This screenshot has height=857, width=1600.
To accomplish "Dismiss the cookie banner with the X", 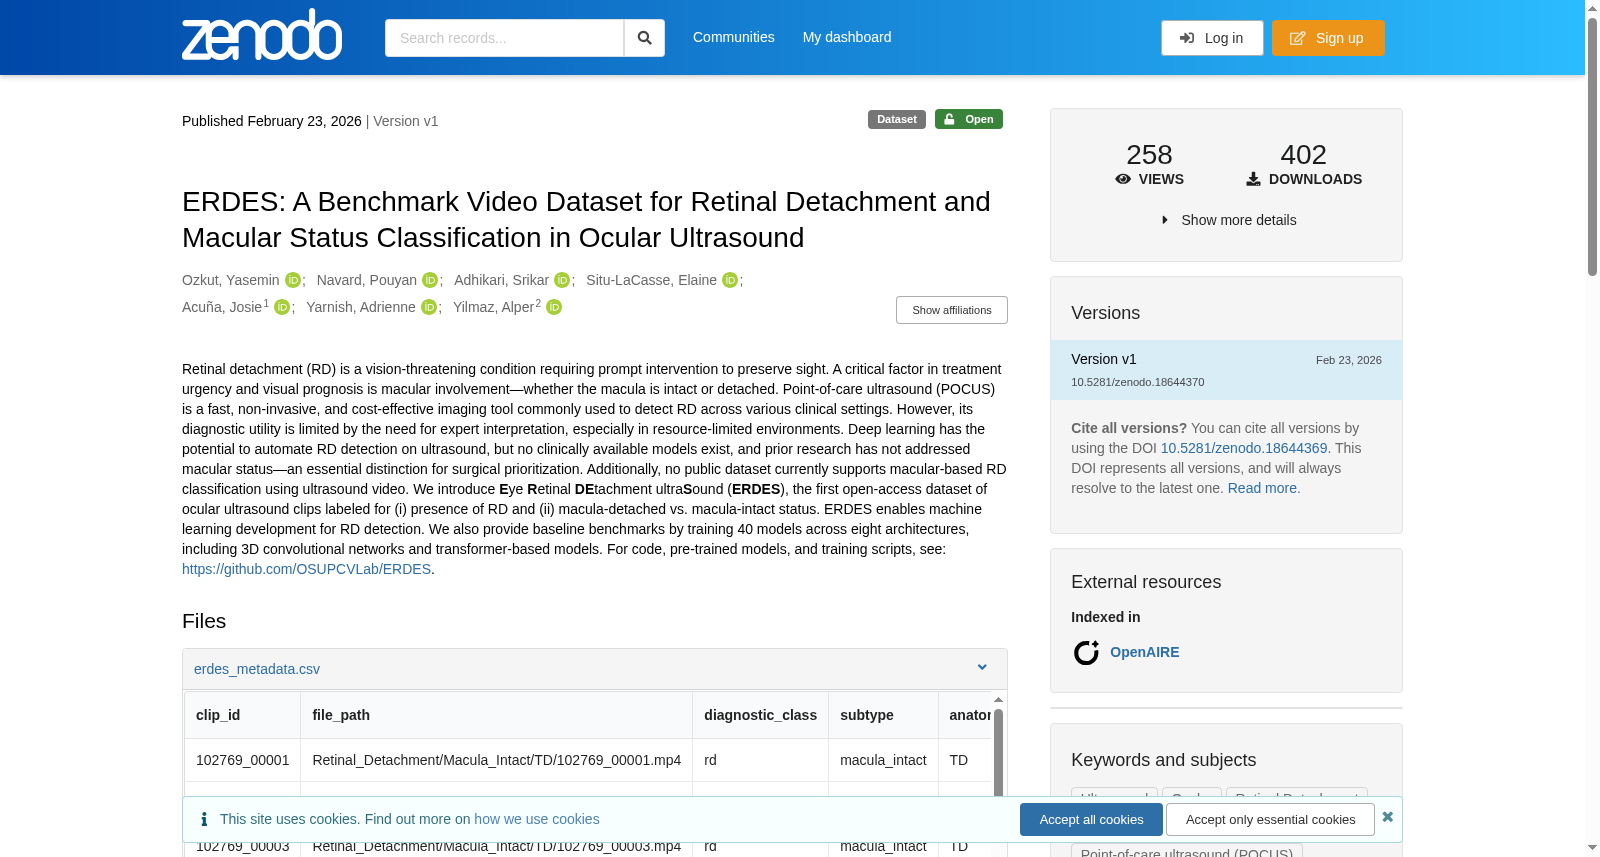I will click(x=1387, y=817).
